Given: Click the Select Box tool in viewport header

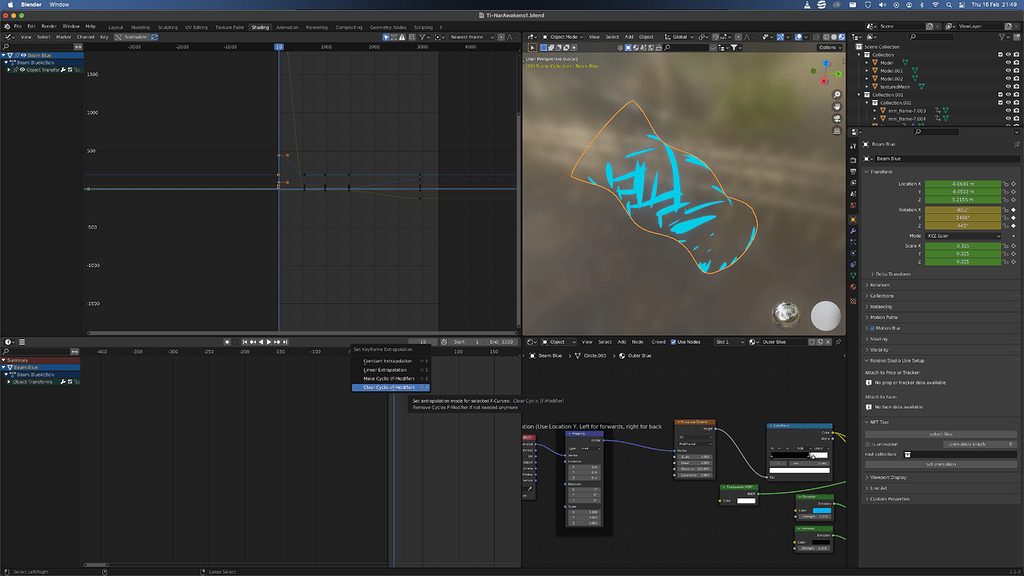Looking at the screenshot, I should 532,48.
